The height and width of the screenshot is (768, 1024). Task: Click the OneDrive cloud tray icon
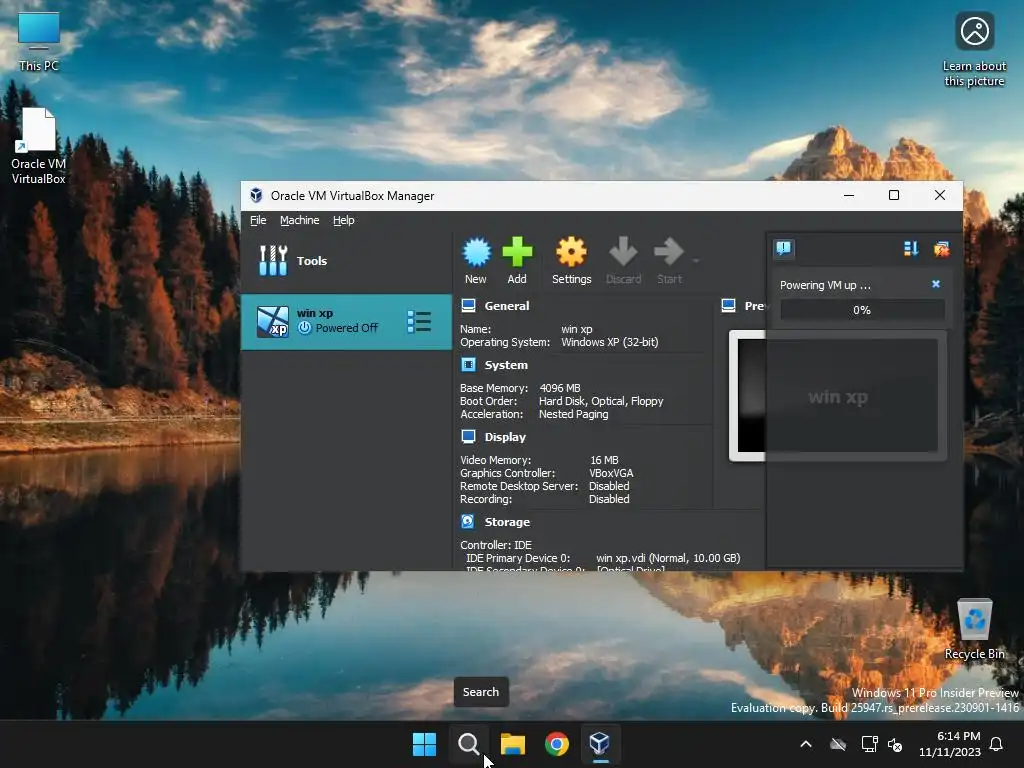[x=838, y=744]
